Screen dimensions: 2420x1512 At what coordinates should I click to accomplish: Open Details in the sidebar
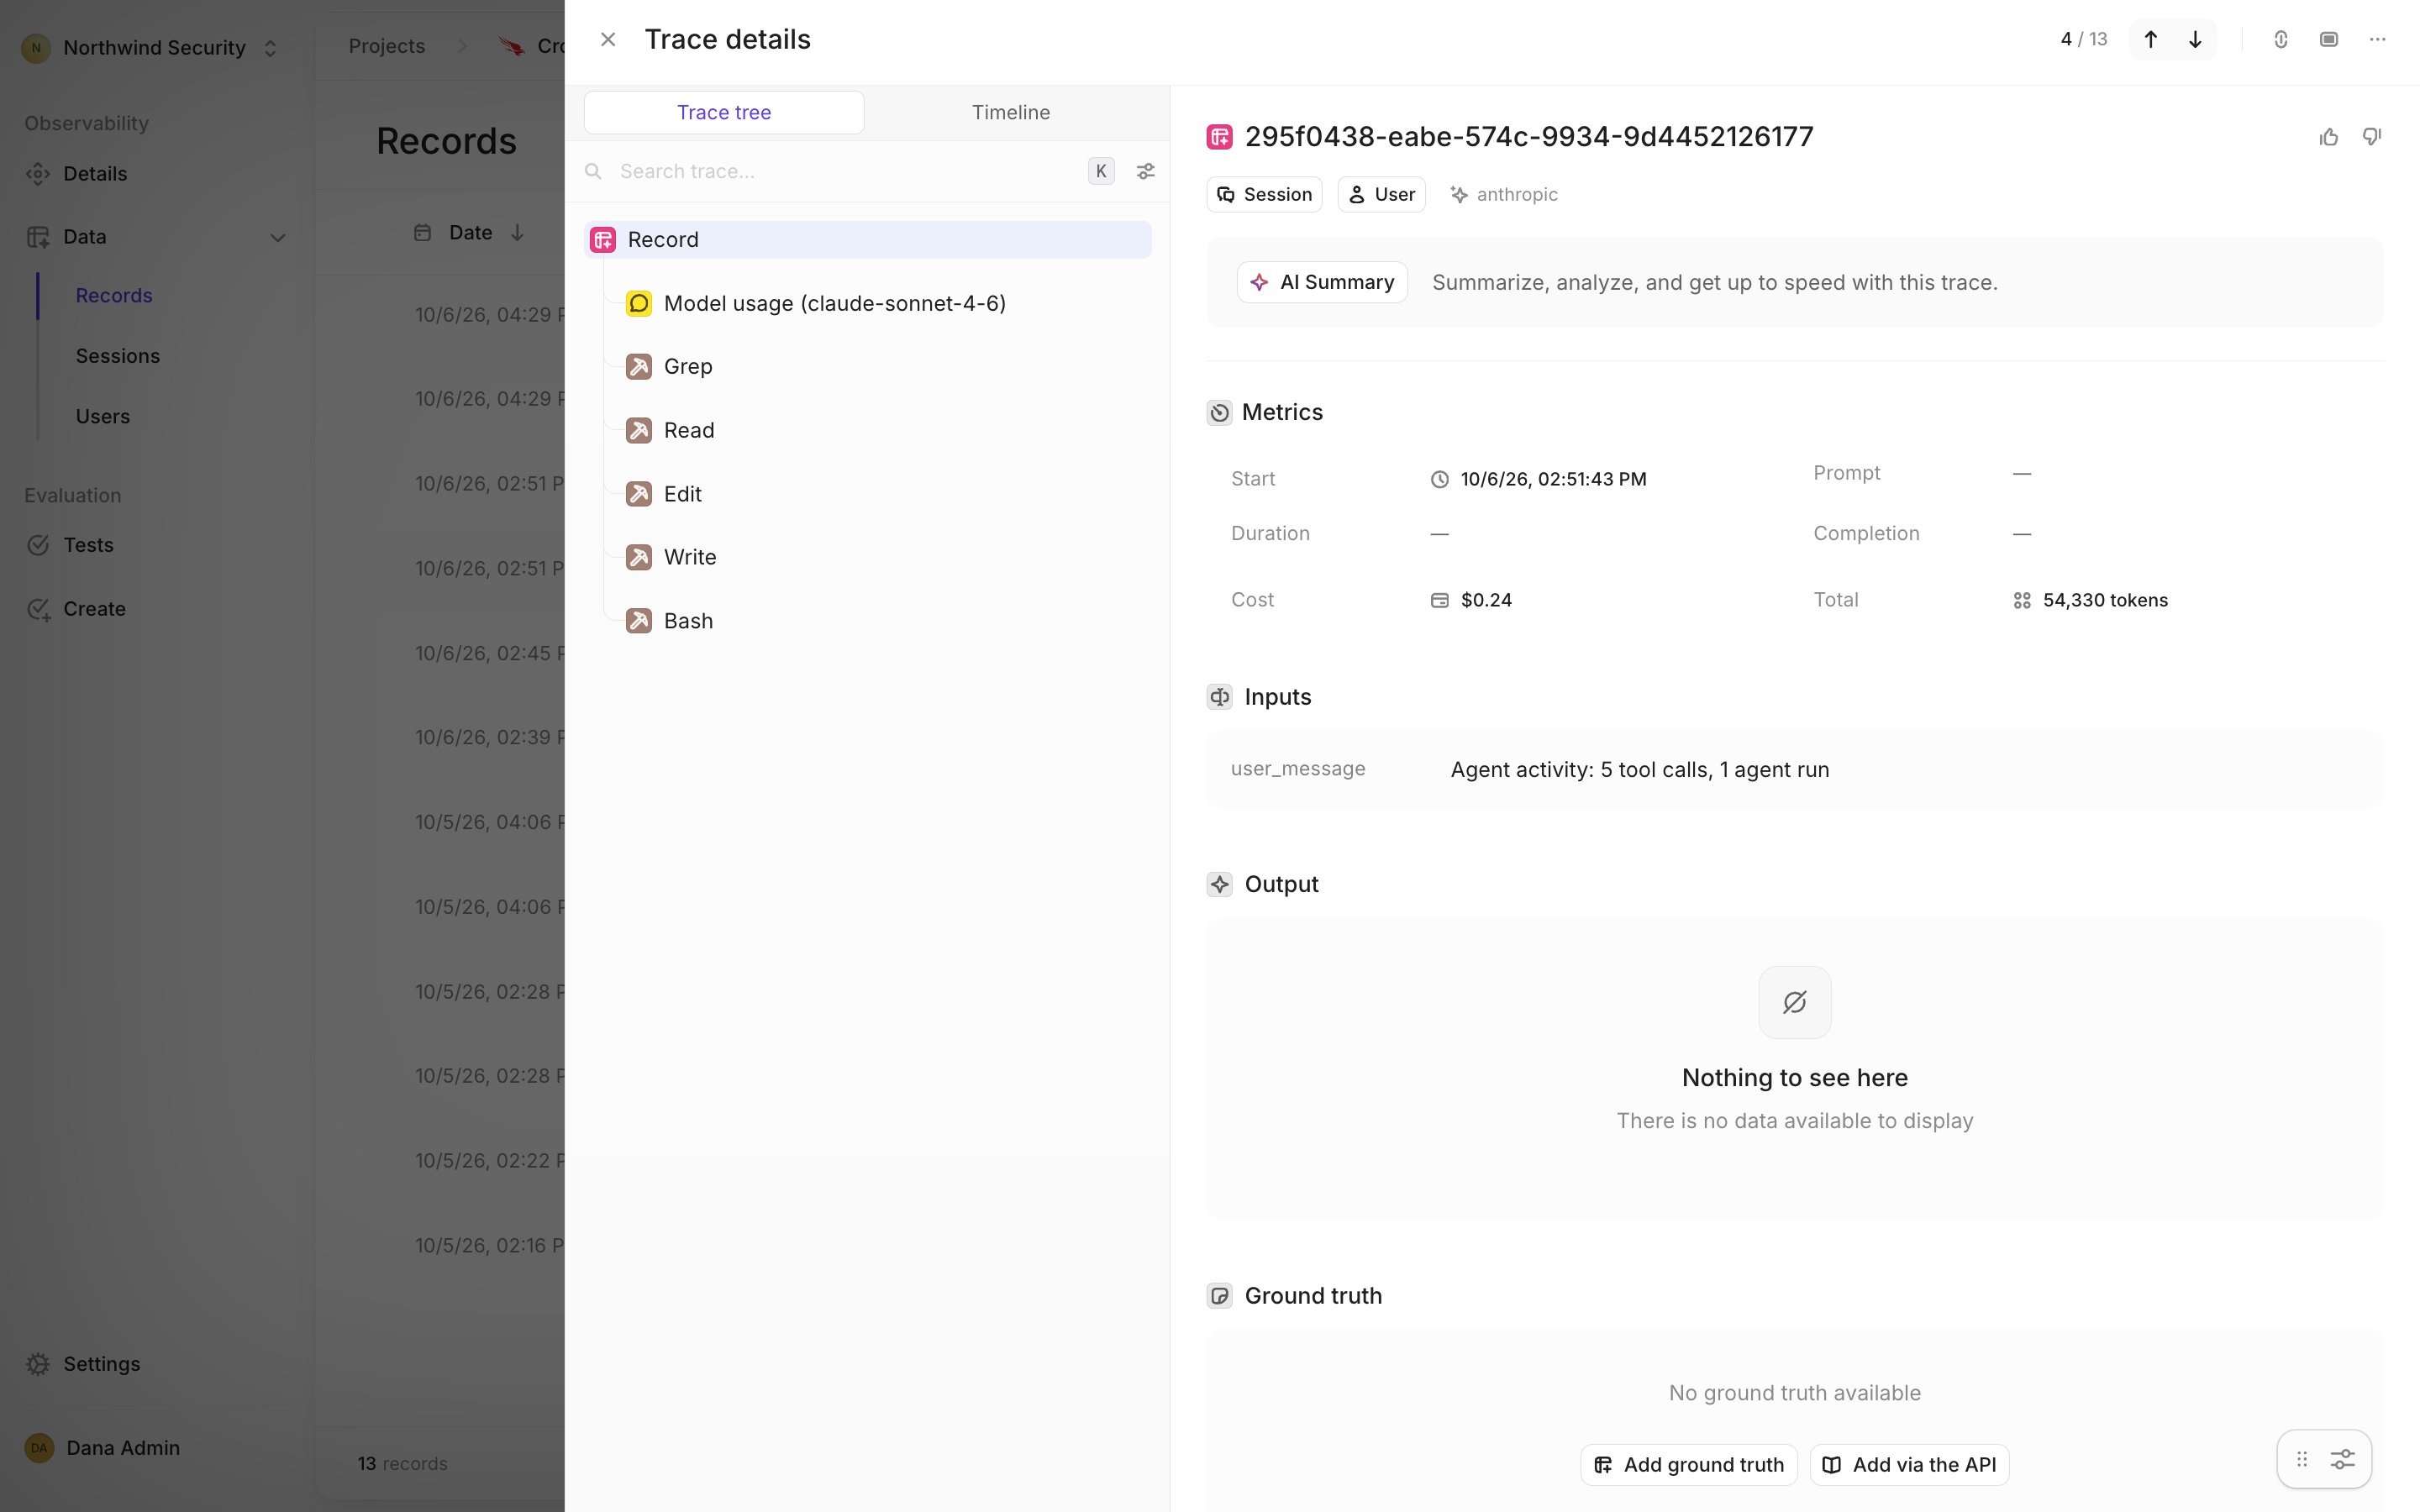(95, 174)
